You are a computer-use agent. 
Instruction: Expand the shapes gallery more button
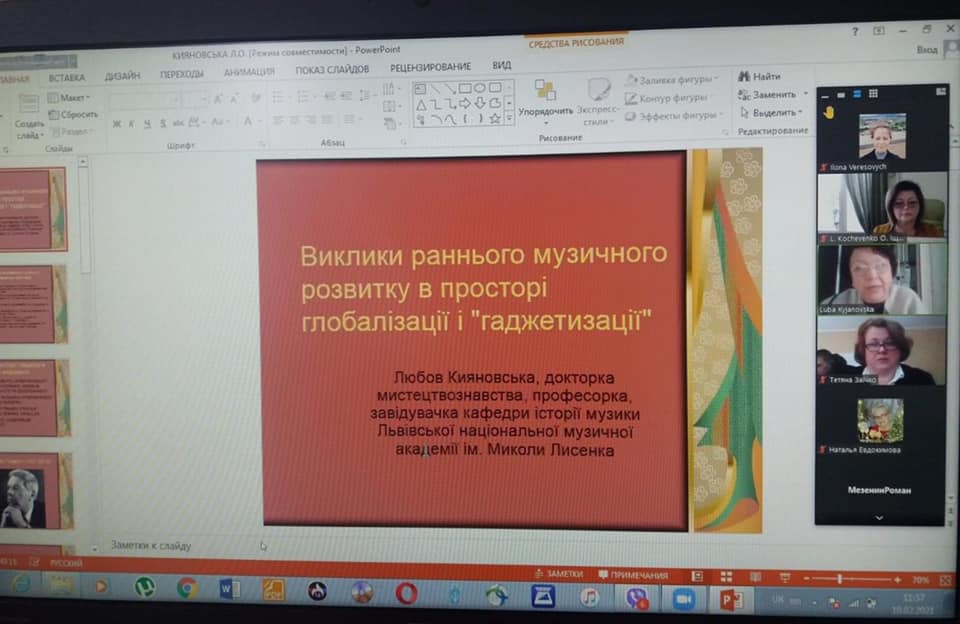[x=509, y=118]
